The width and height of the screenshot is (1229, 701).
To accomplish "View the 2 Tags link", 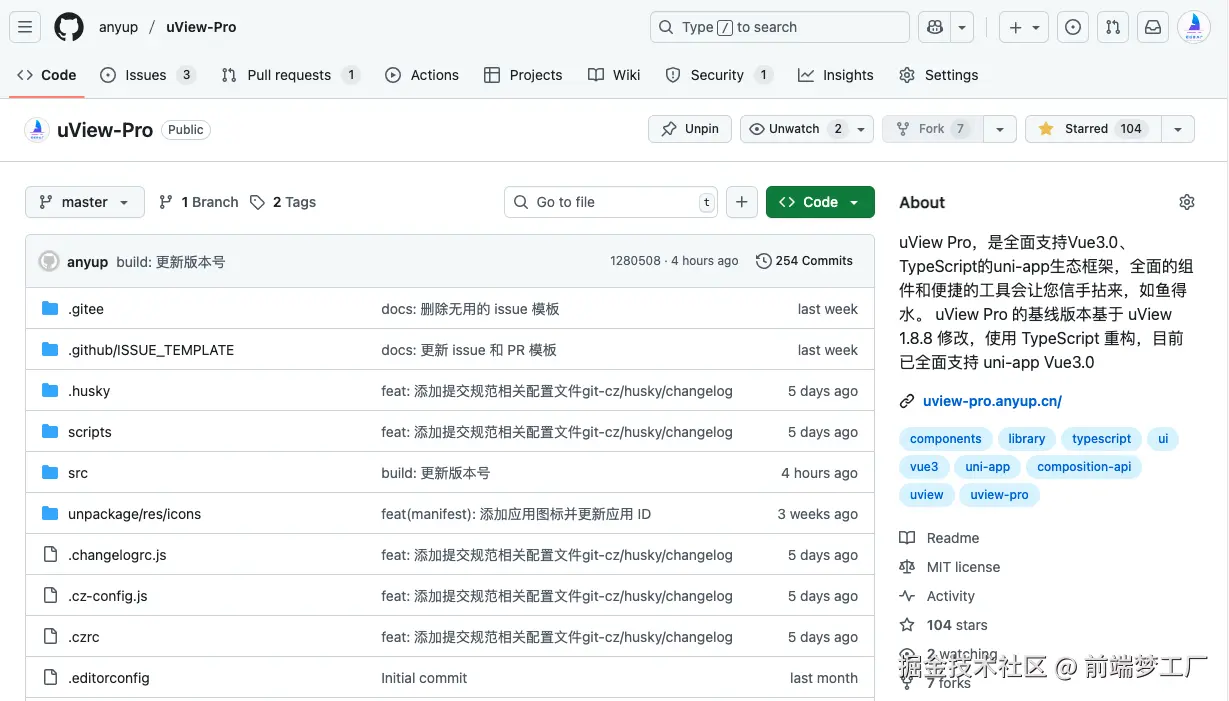I will 283,202.
